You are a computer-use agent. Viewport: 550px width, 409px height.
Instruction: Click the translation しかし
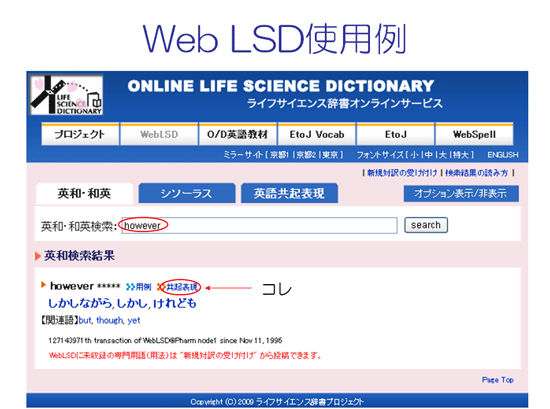[x=133, y=303]
